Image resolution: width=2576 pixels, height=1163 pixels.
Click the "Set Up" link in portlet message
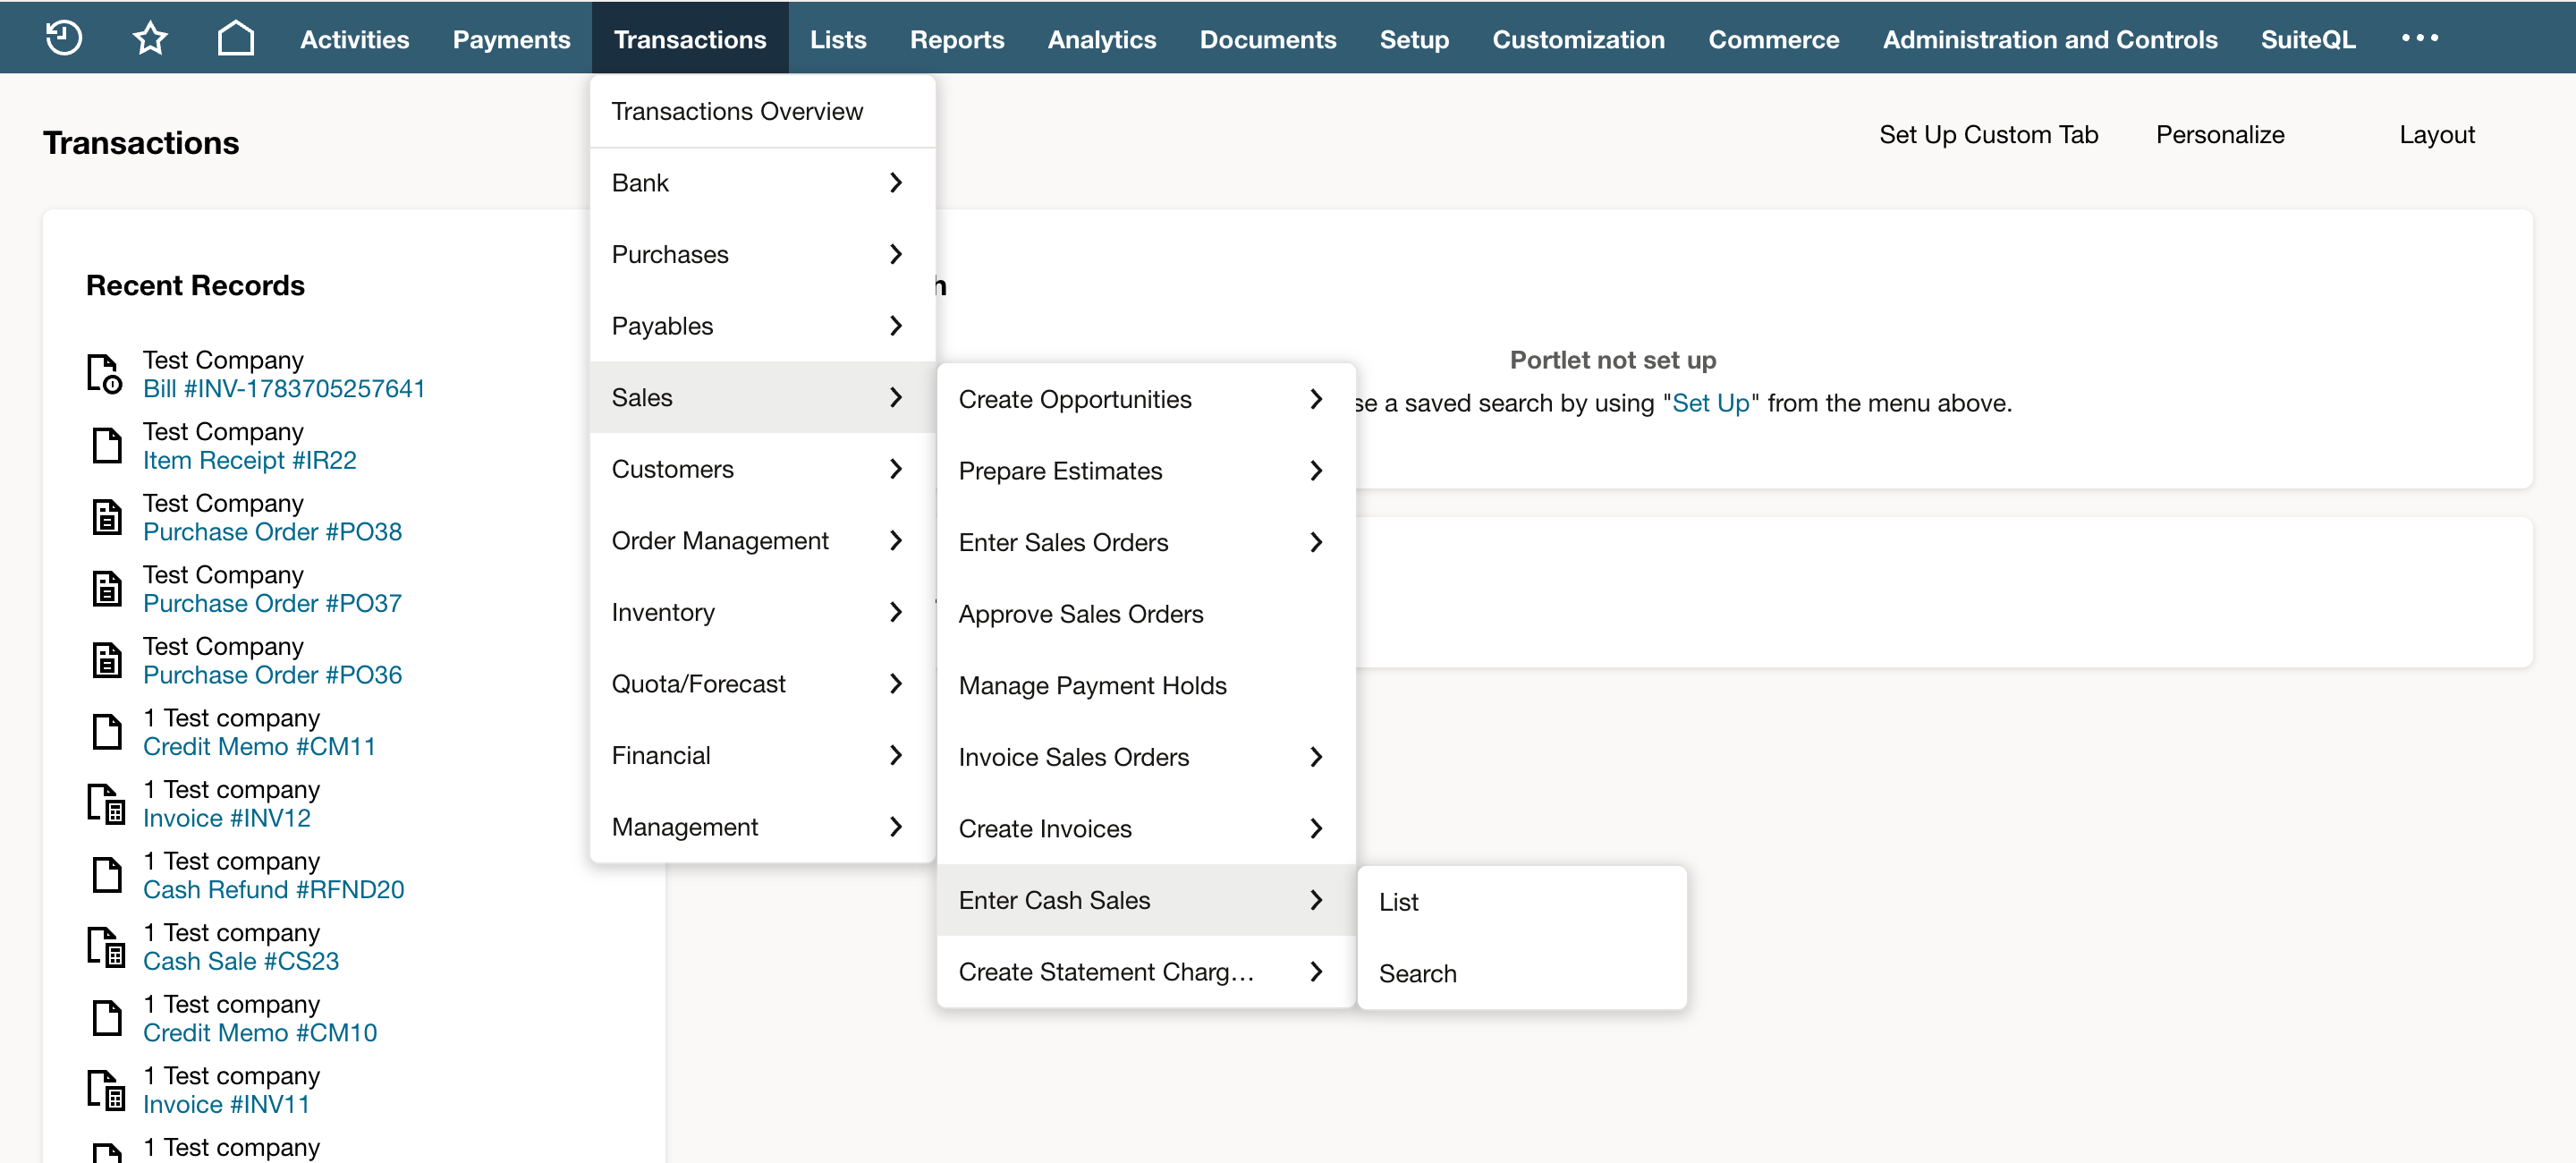pos(1711,403)
